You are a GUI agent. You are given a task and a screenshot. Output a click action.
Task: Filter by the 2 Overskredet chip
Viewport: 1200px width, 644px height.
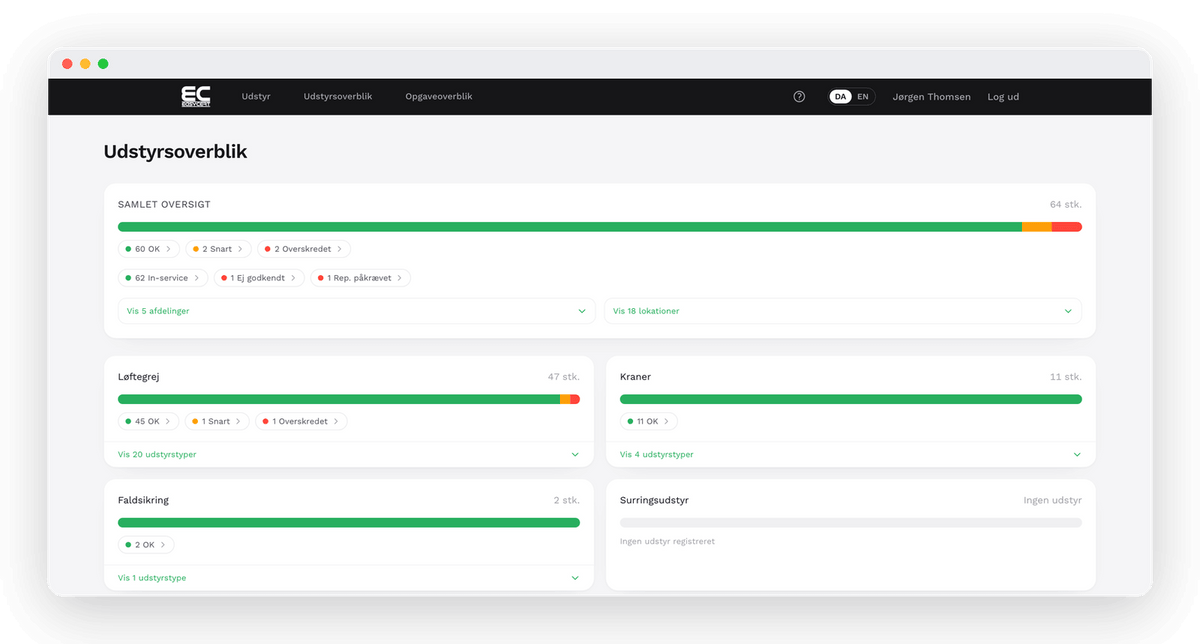pyautogui.click(x=304, y=249)
